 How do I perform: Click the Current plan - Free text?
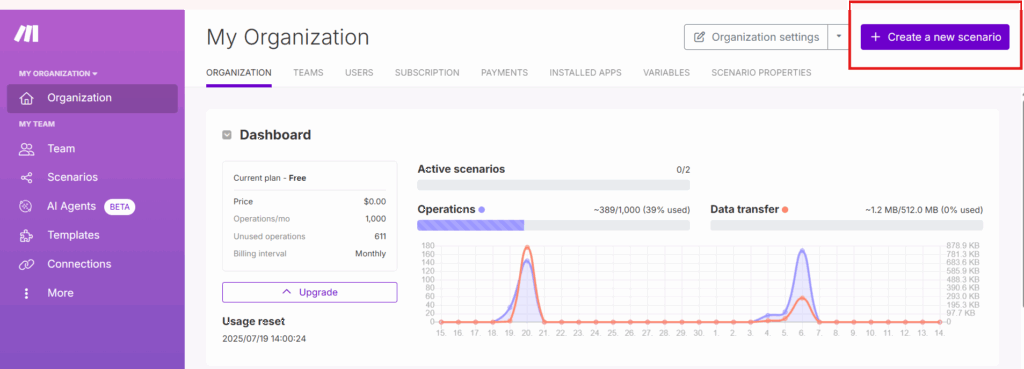click(x=269, y=178)
